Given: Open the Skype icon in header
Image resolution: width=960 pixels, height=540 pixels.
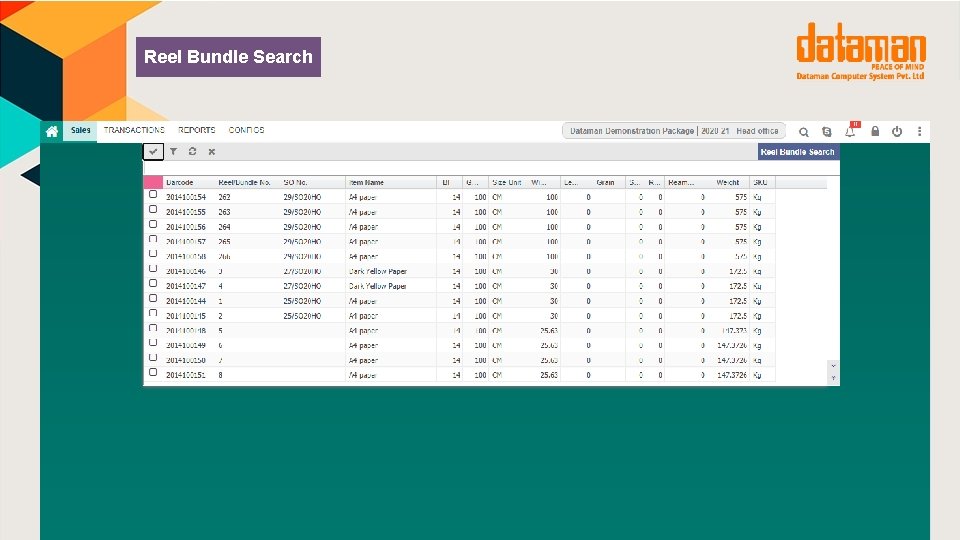Looking at the screenshot, I should coord(827,132).
